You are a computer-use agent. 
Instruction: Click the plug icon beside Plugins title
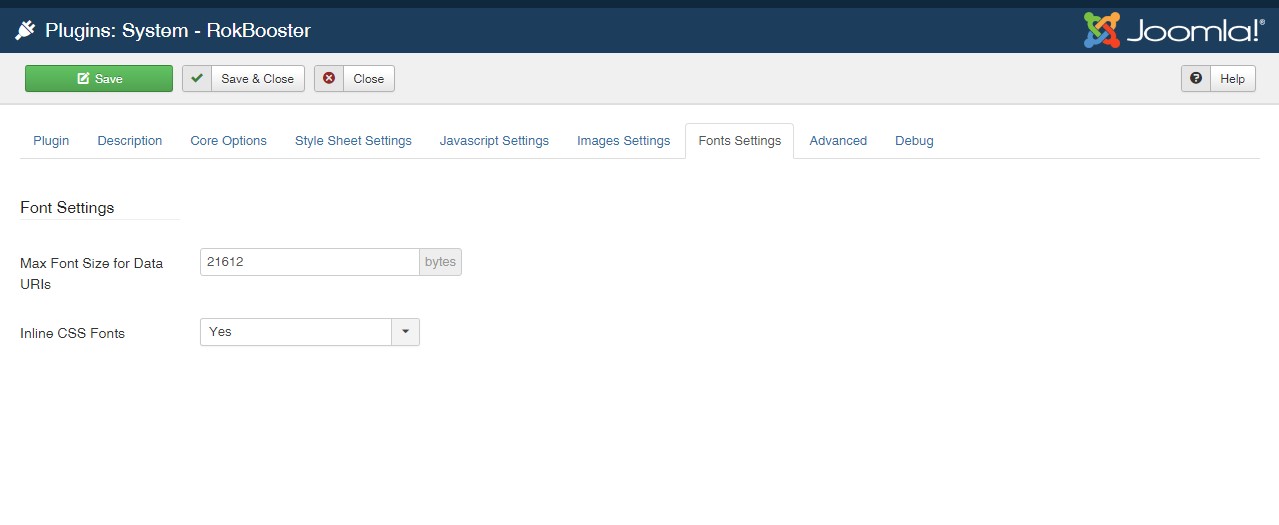coord(25,30)
